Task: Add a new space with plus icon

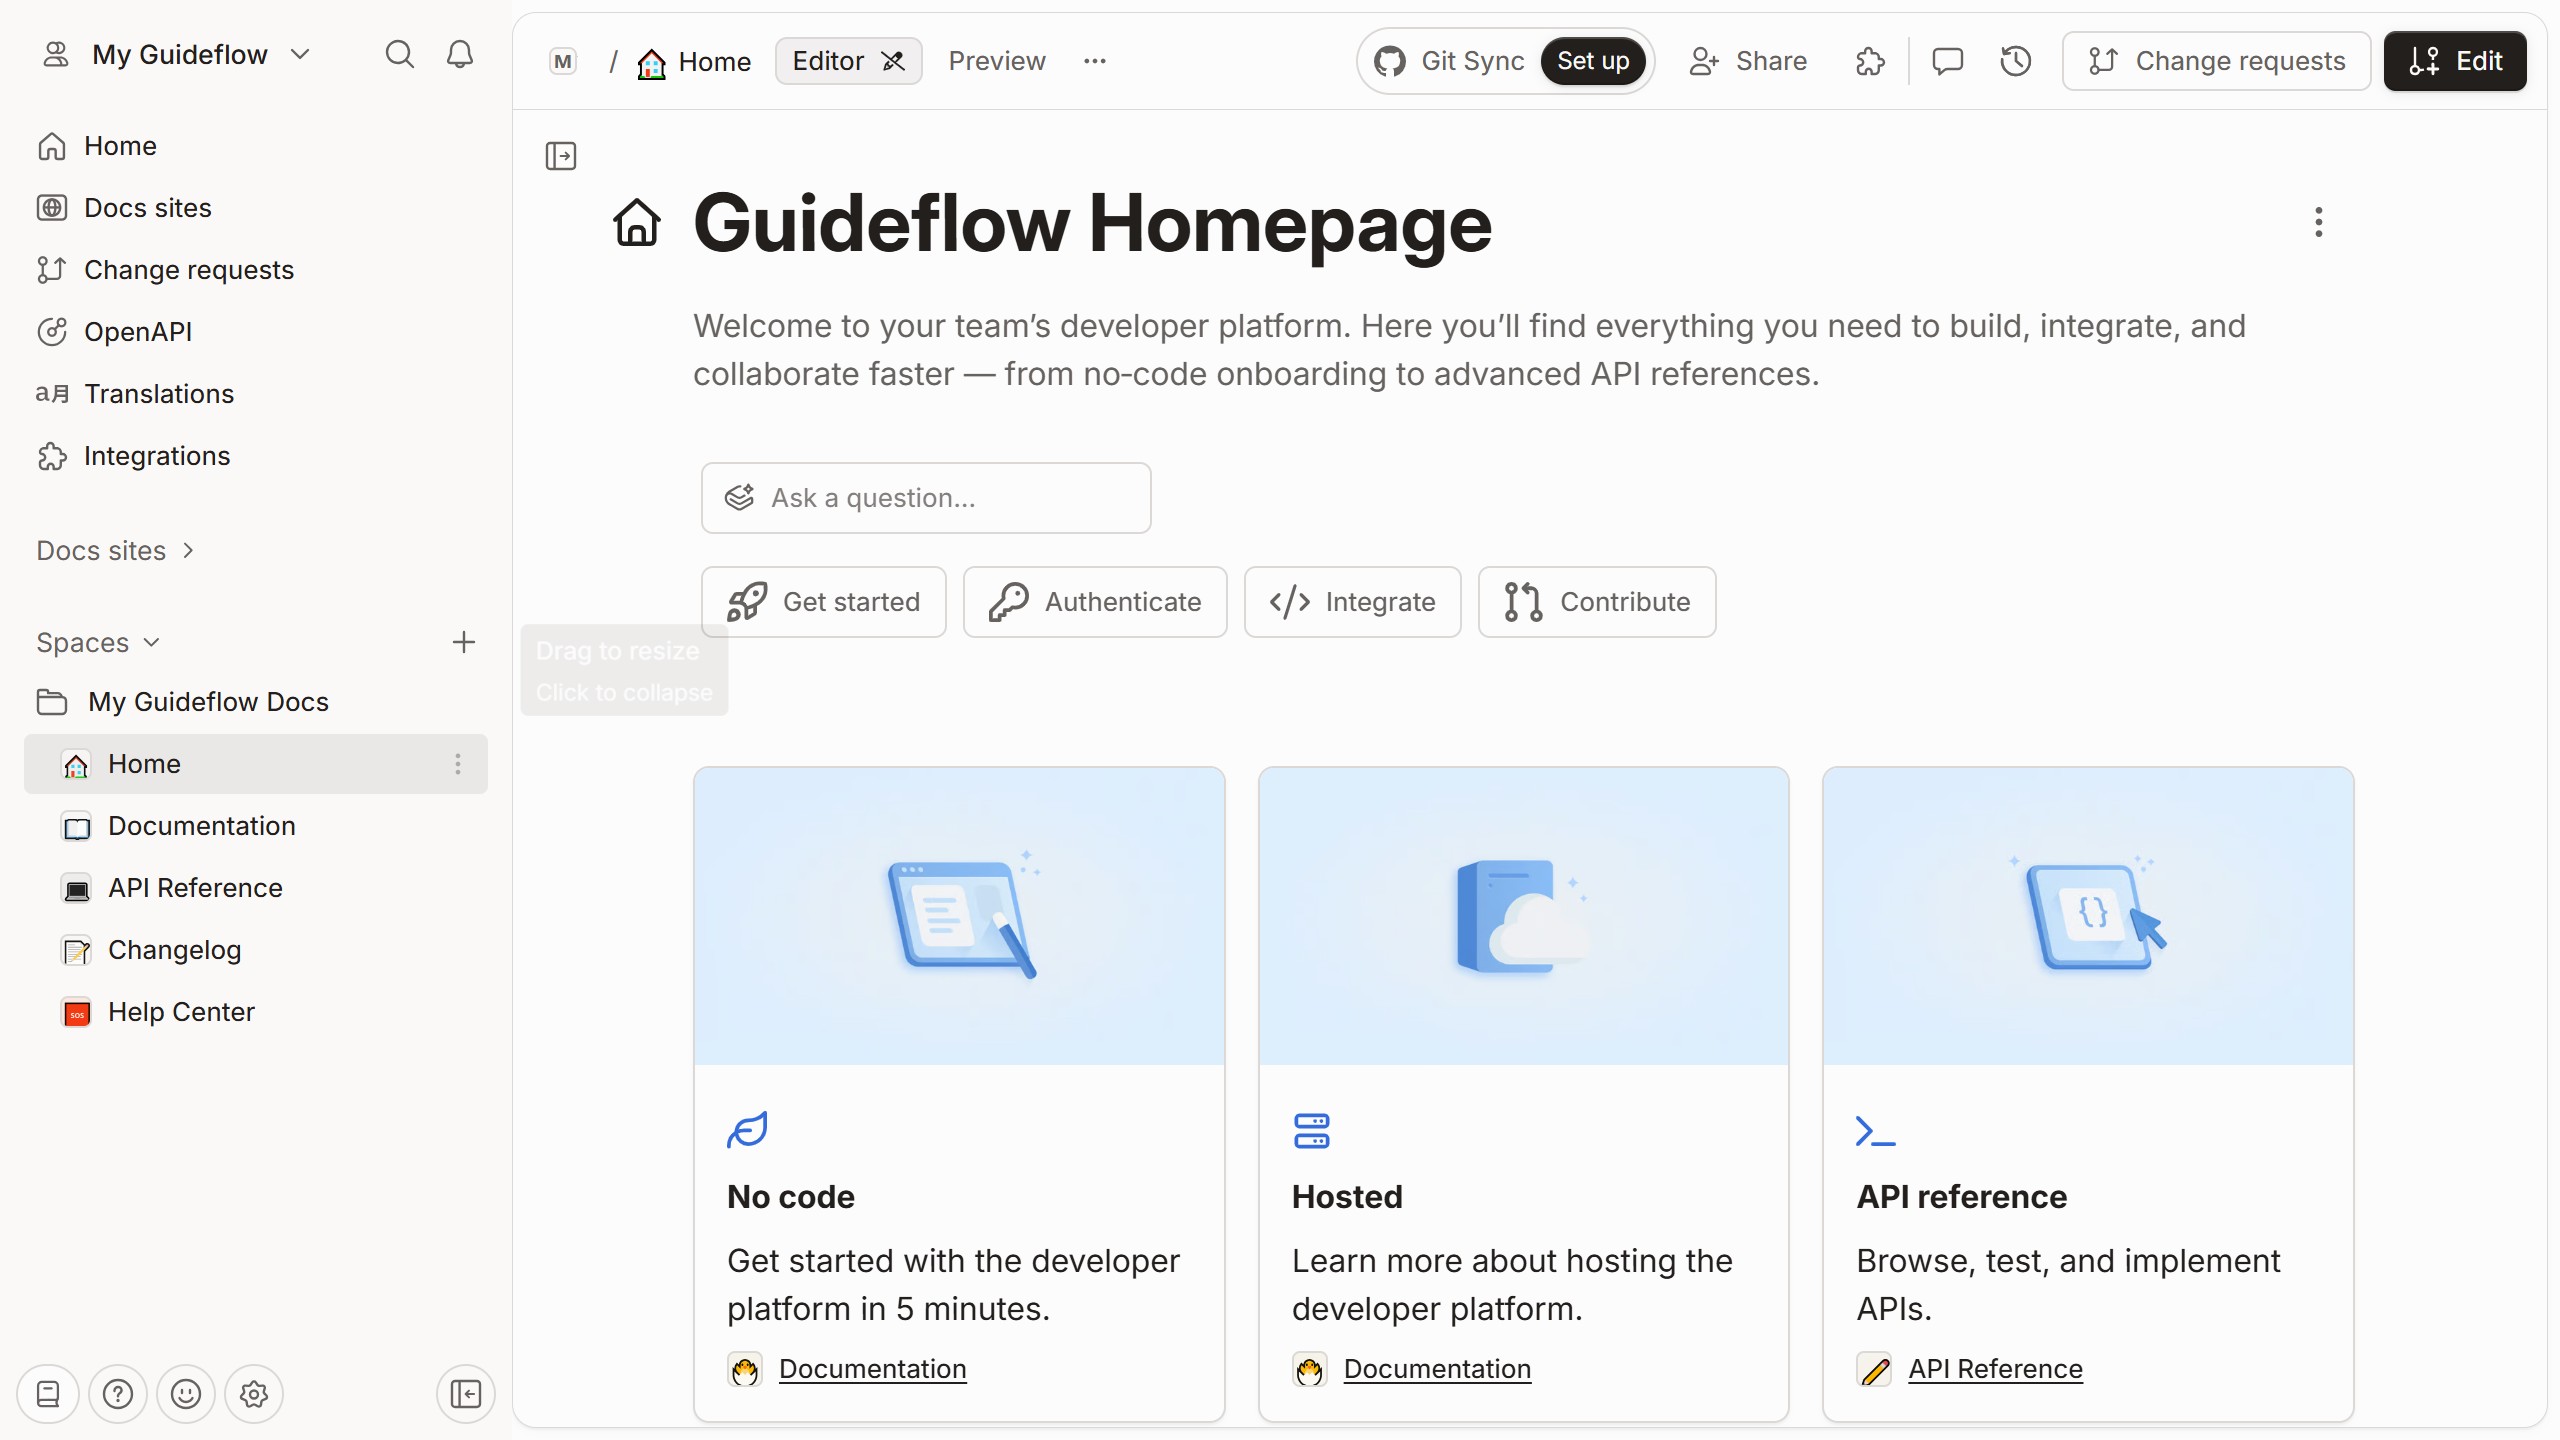Action: point(463,642)
